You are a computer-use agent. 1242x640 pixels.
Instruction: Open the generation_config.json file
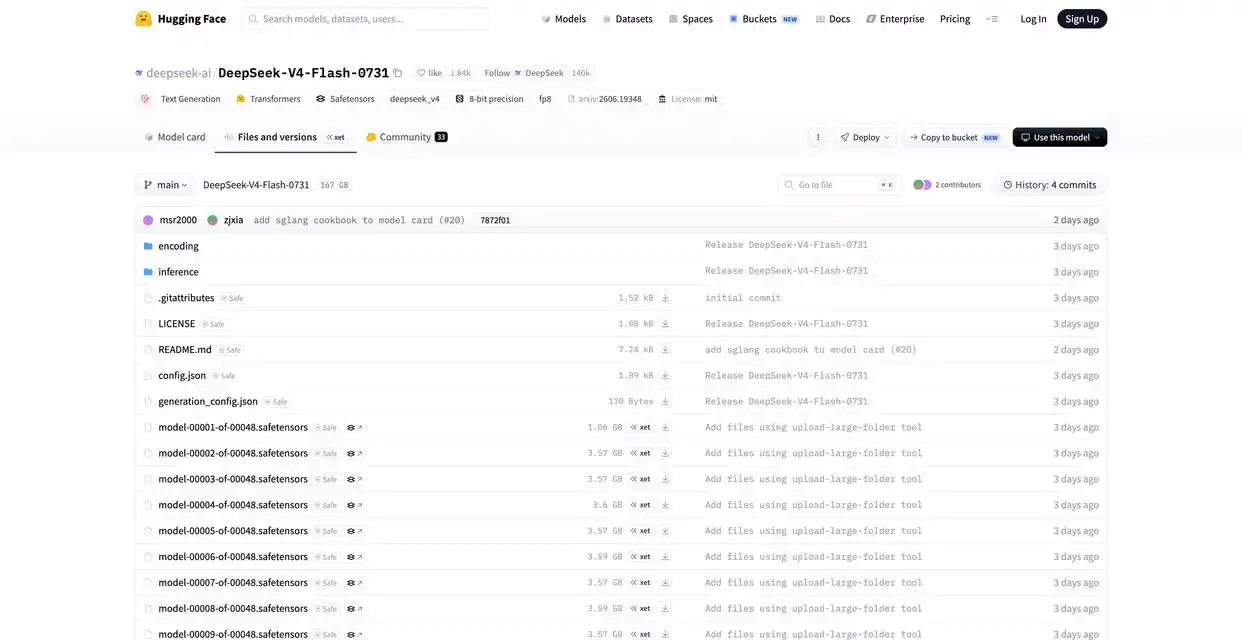[208, 401]
